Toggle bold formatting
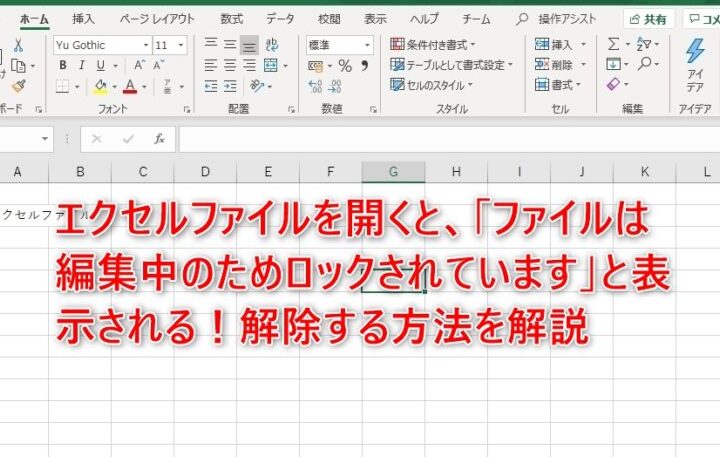The width and height of the screenshot is (720, 457). 62,66
